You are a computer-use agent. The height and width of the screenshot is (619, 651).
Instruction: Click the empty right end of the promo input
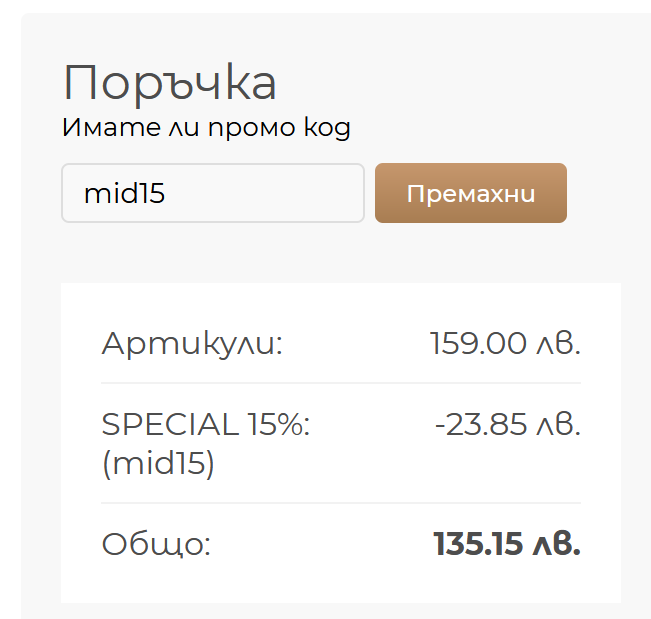320,193
